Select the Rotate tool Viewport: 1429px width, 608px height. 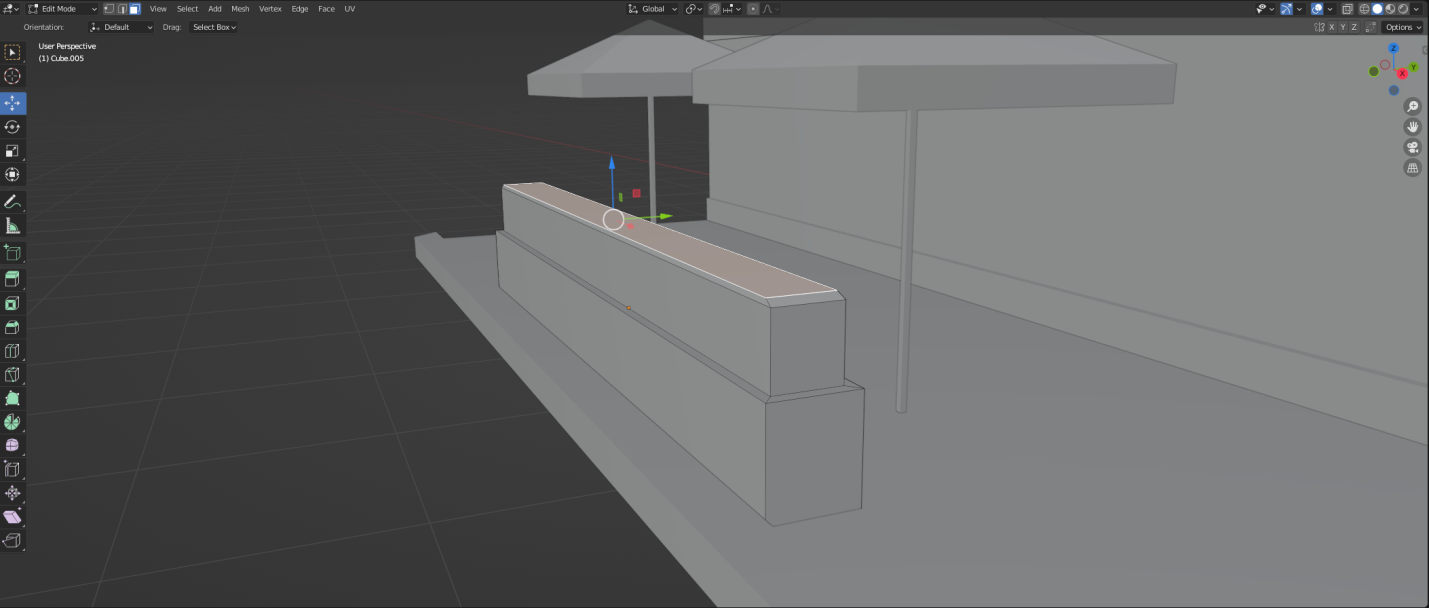click(x=13, y=127)
